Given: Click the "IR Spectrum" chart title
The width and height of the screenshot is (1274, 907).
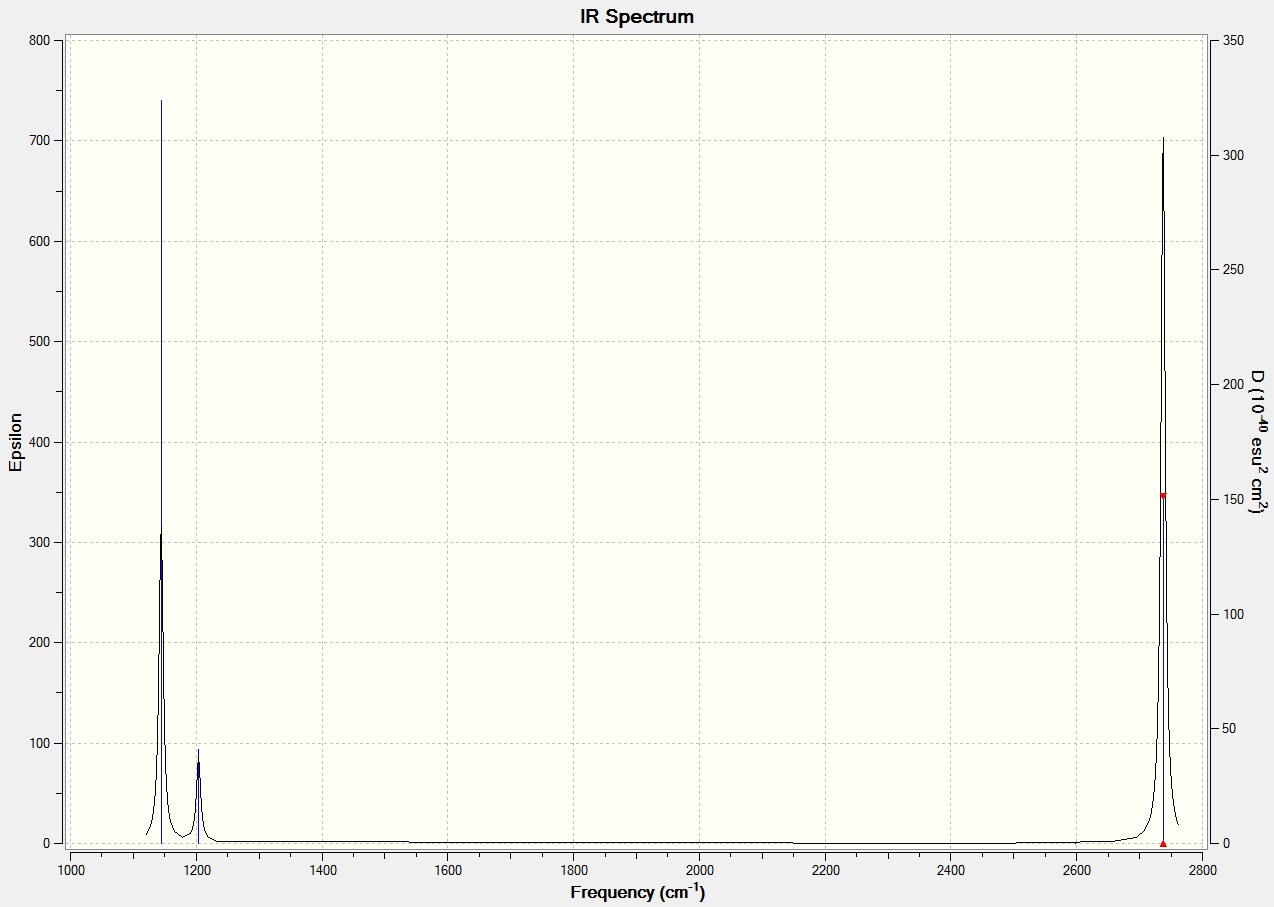Looking at the screenshot, I should click(x=637, y=17).
